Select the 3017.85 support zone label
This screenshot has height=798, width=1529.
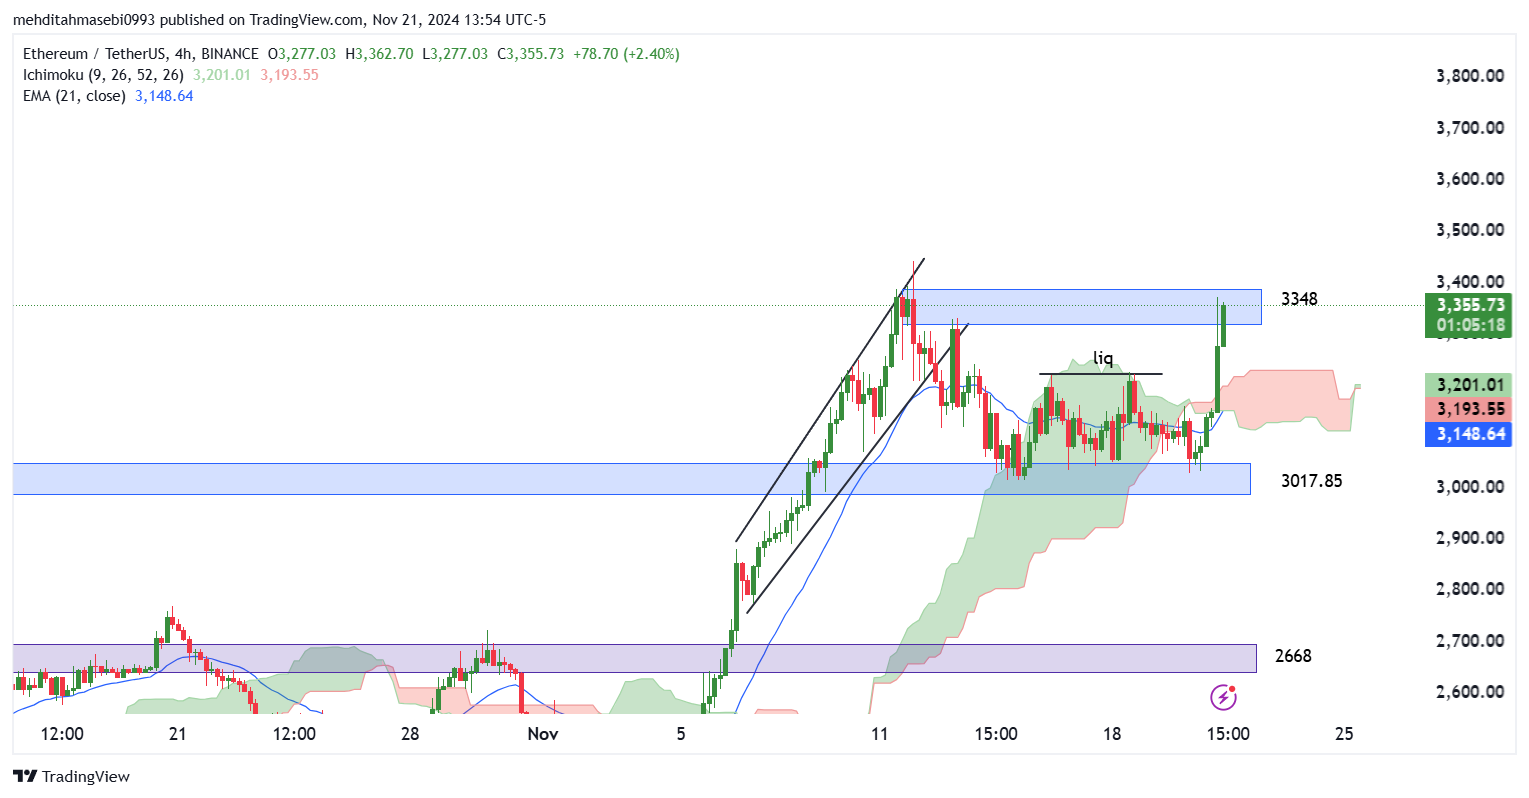coord(1311,481)
